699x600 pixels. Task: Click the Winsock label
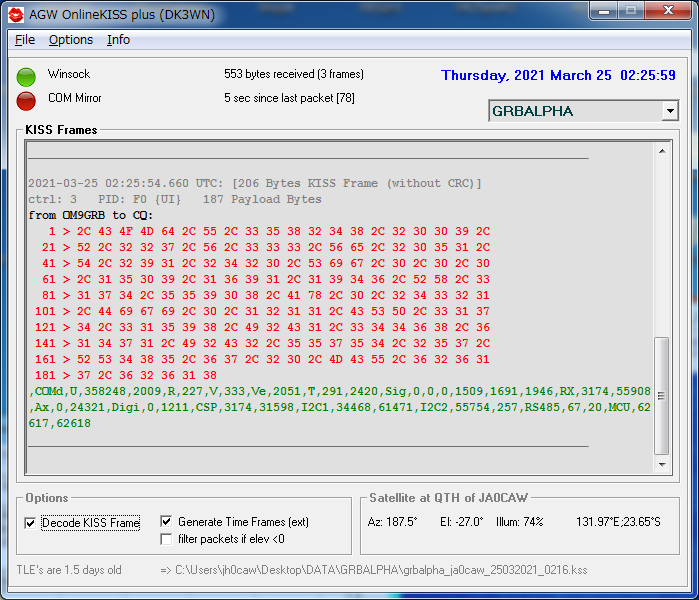pos(69,74)
